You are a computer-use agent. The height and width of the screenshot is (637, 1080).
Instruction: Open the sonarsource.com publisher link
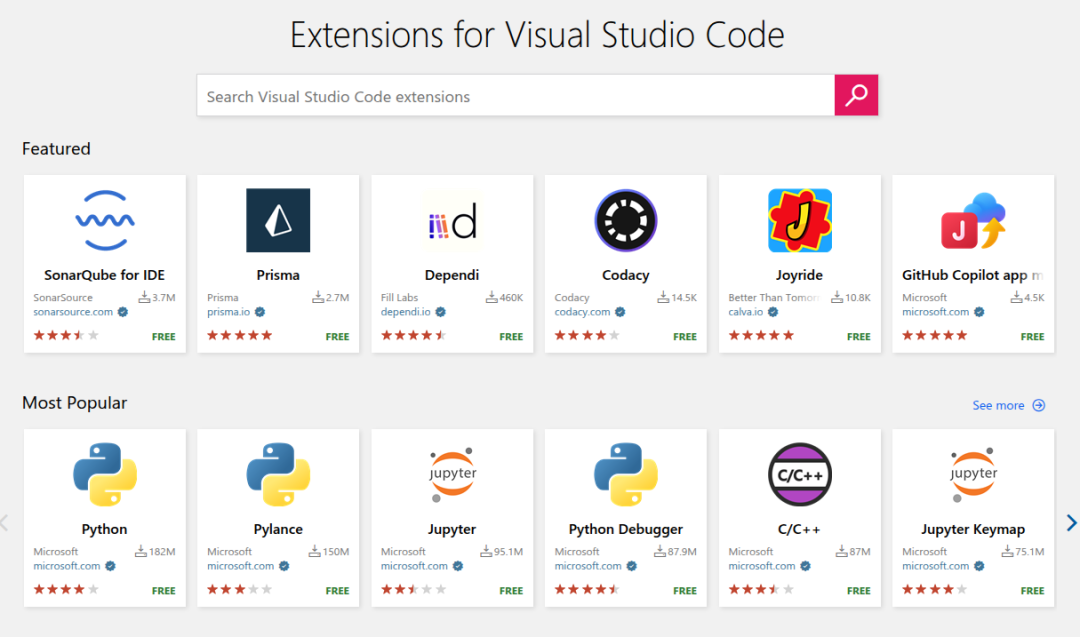73,312
